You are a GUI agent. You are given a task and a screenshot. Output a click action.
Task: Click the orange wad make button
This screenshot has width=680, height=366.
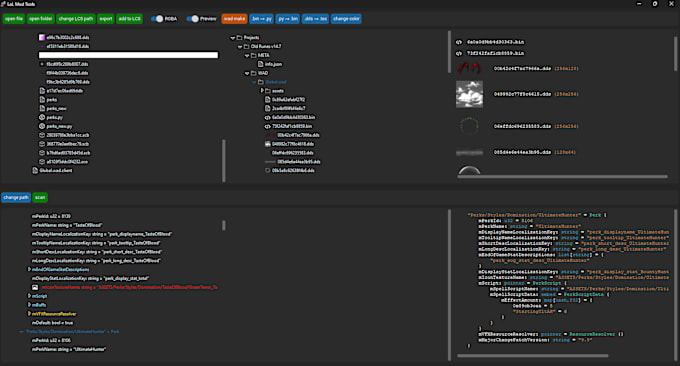[x=234, y=19]
